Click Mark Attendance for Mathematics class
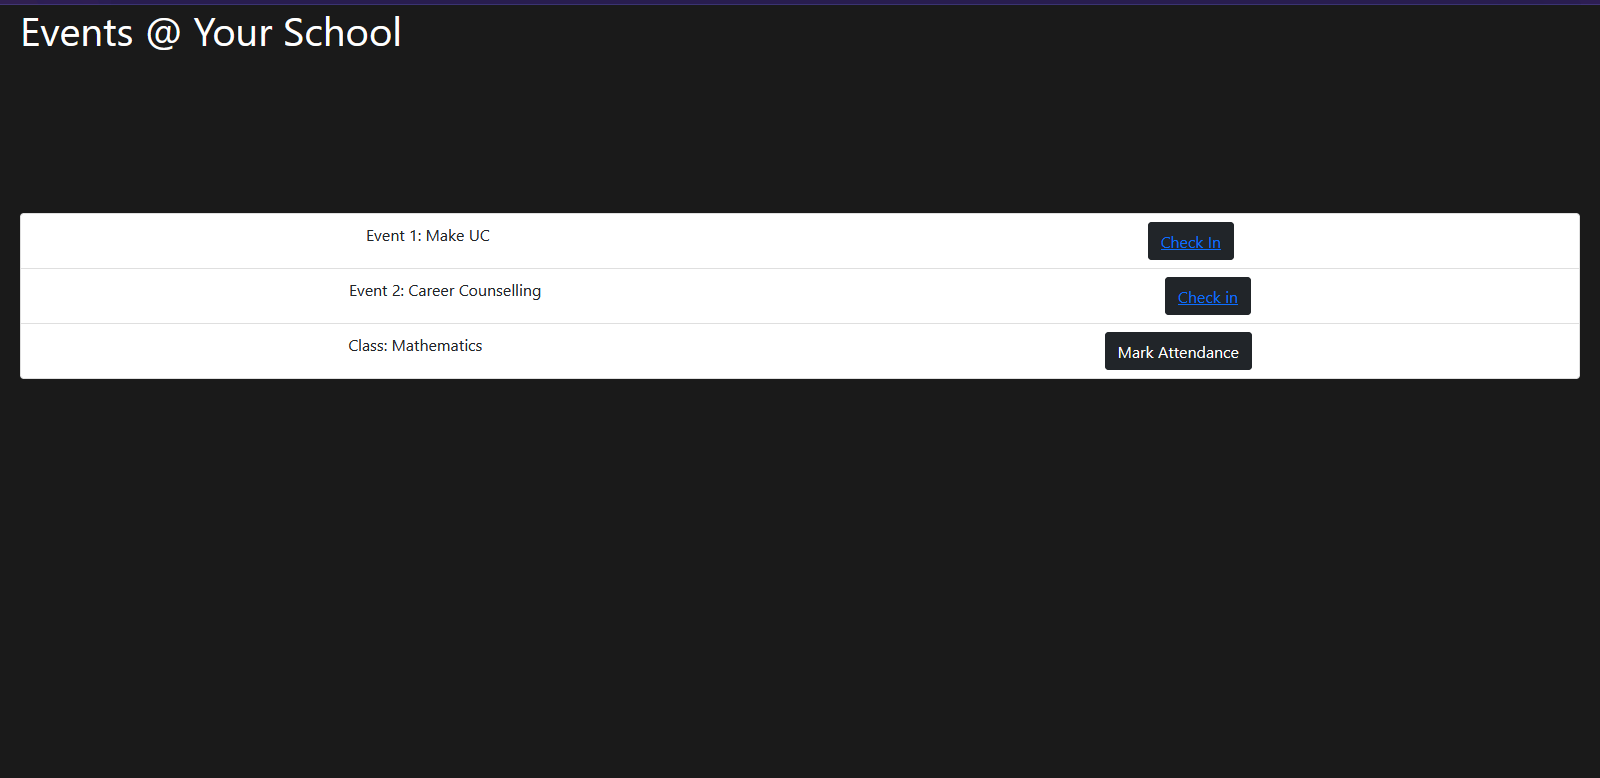1600x778 pixels. point(1178,351)
